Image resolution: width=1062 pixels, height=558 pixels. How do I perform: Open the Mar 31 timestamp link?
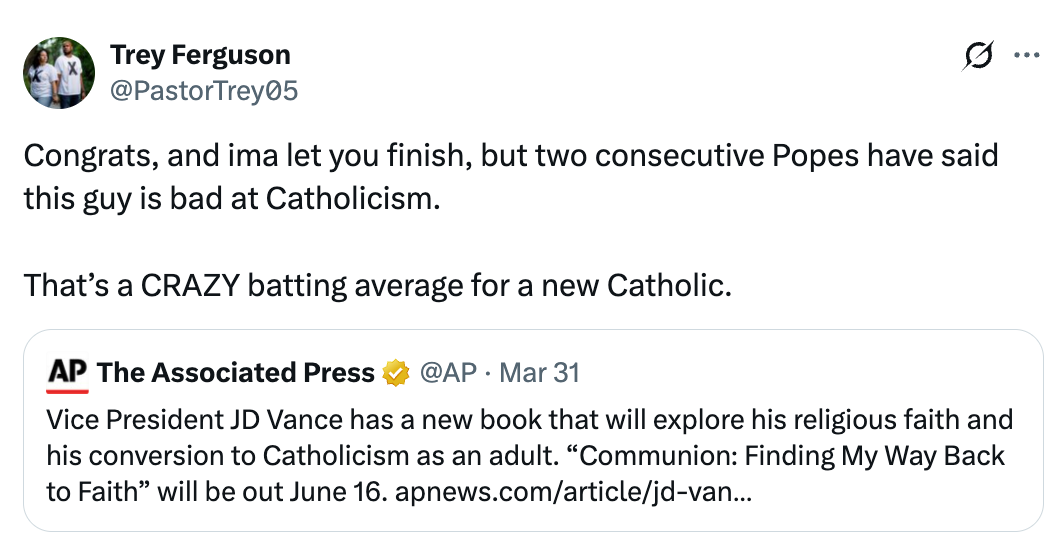[539, 374]
